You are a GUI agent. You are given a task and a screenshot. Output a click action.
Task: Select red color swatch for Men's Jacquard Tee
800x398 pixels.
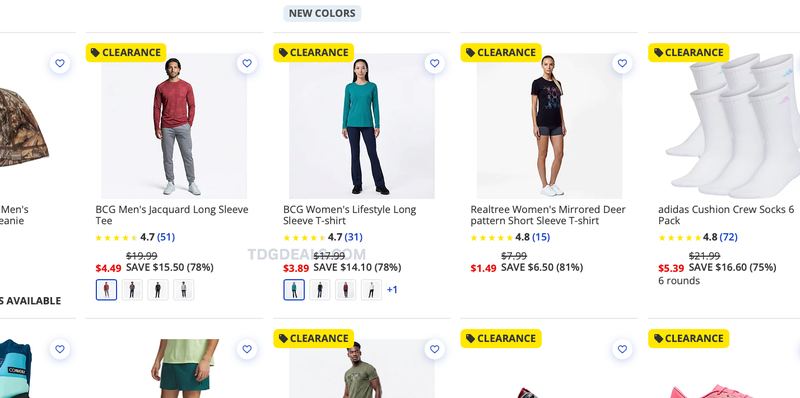coord(106,290)
